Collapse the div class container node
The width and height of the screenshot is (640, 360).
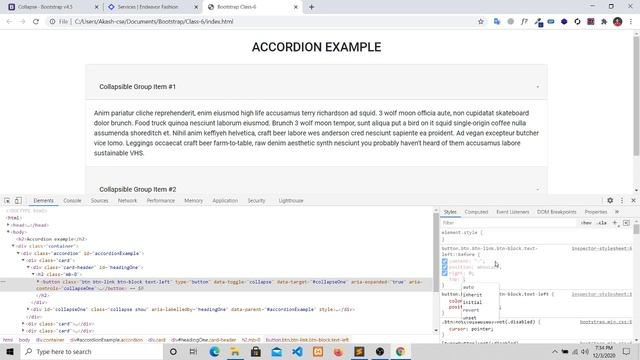pyautogui.click(x=13, y=246)
